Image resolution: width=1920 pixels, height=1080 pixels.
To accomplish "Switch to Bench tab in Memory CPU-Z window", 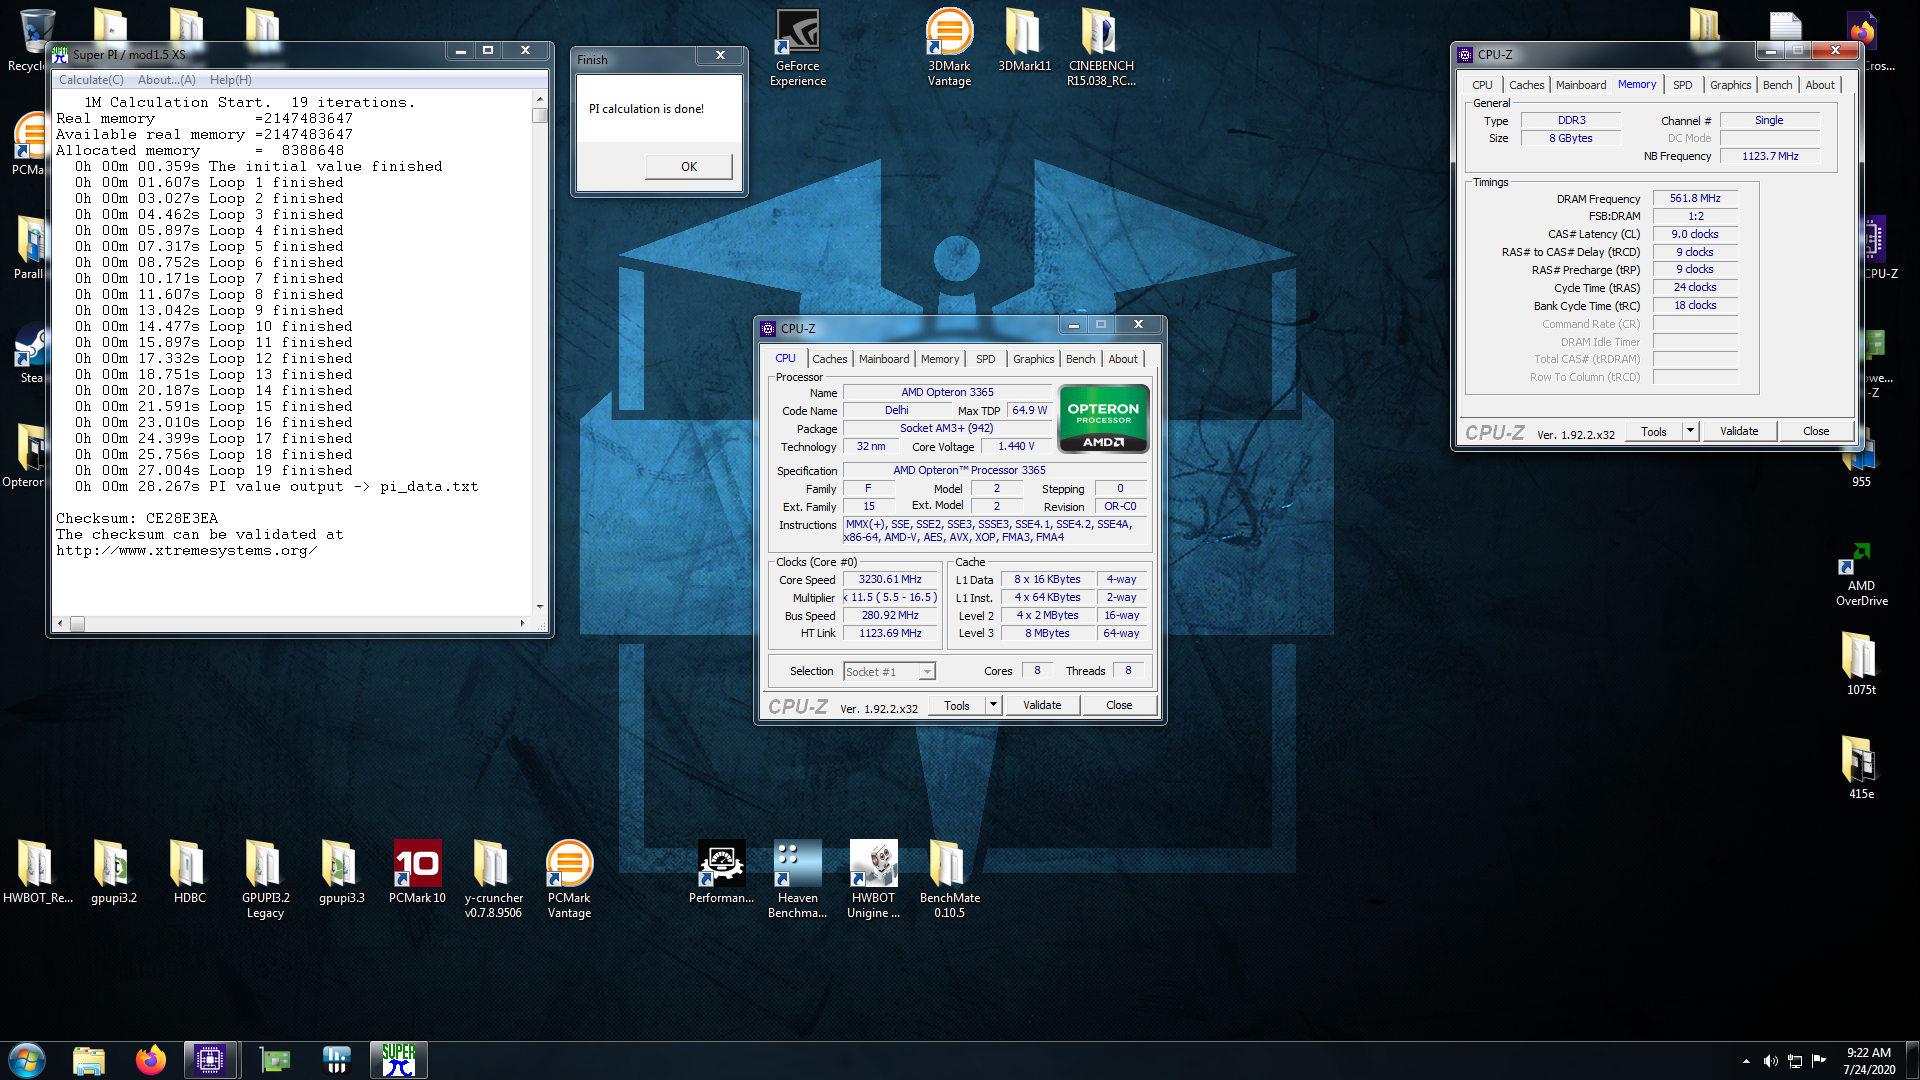I will coord(1777,85).
